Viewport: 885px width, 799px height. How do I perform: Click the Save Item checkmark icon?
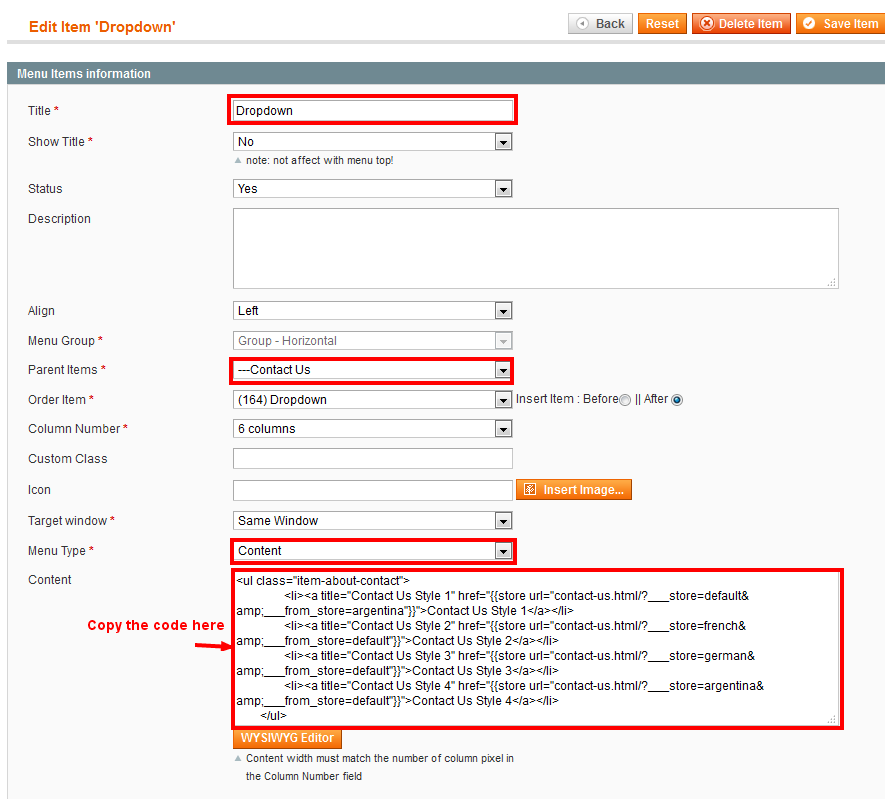pos(809,24)
